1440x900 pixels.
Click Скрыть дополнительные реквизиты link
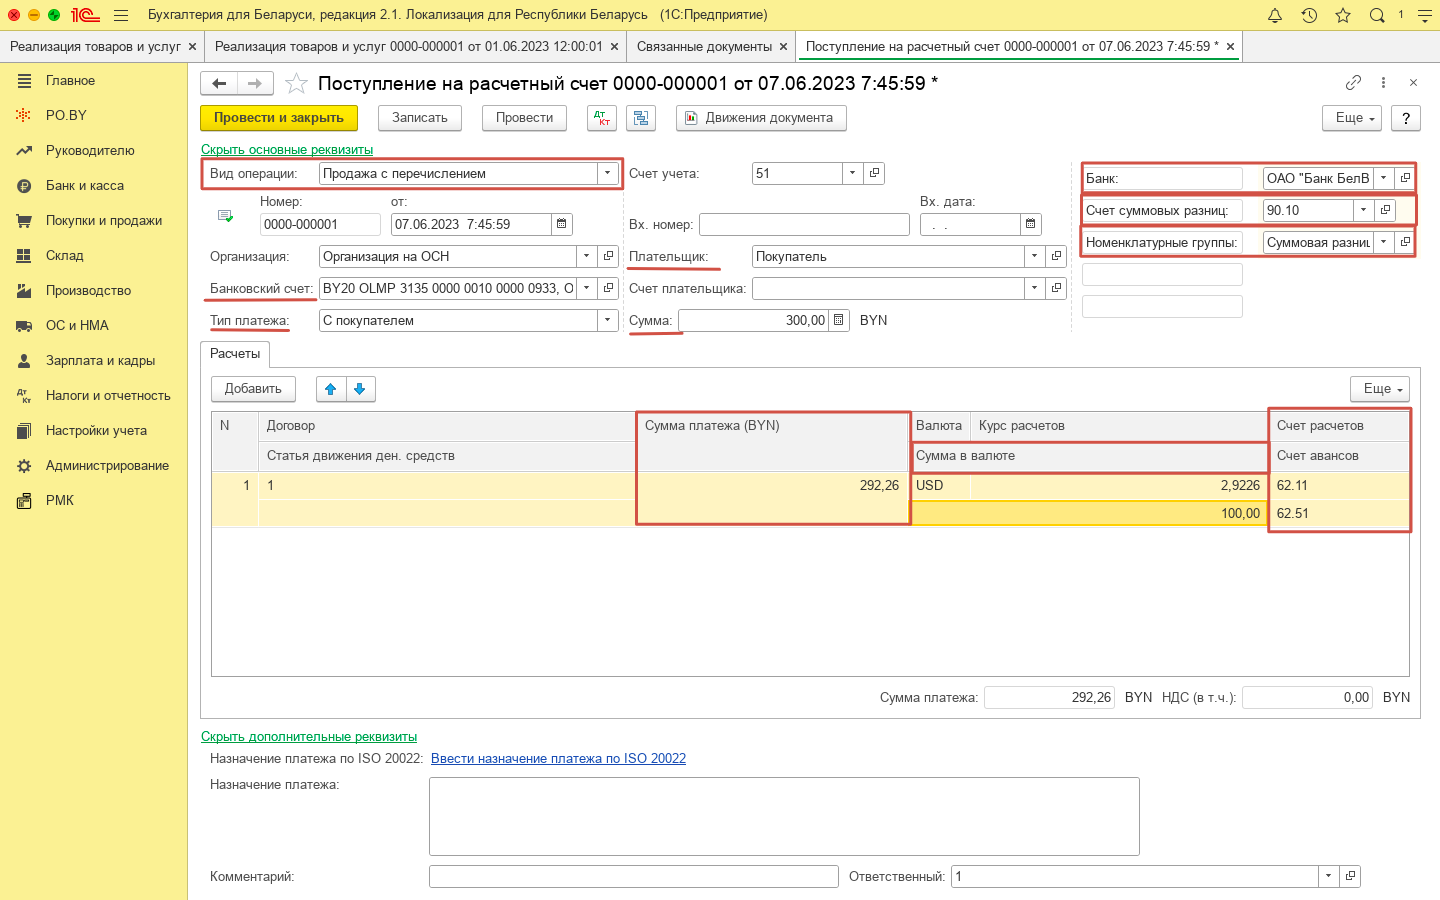[309, 736]
